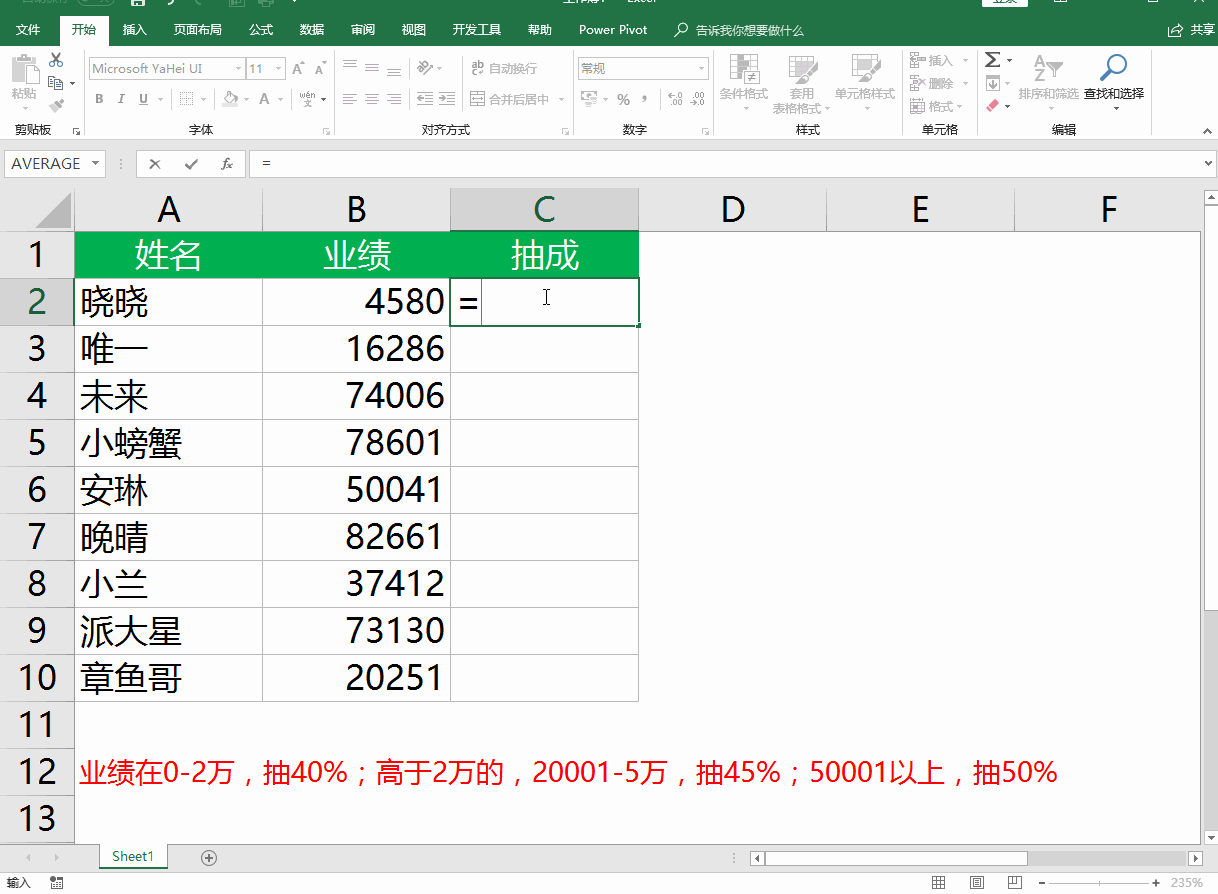Cancel the formula entry with X
Image resolution: width=1218 pixels, height=894 pixels.
pos(155,164)
